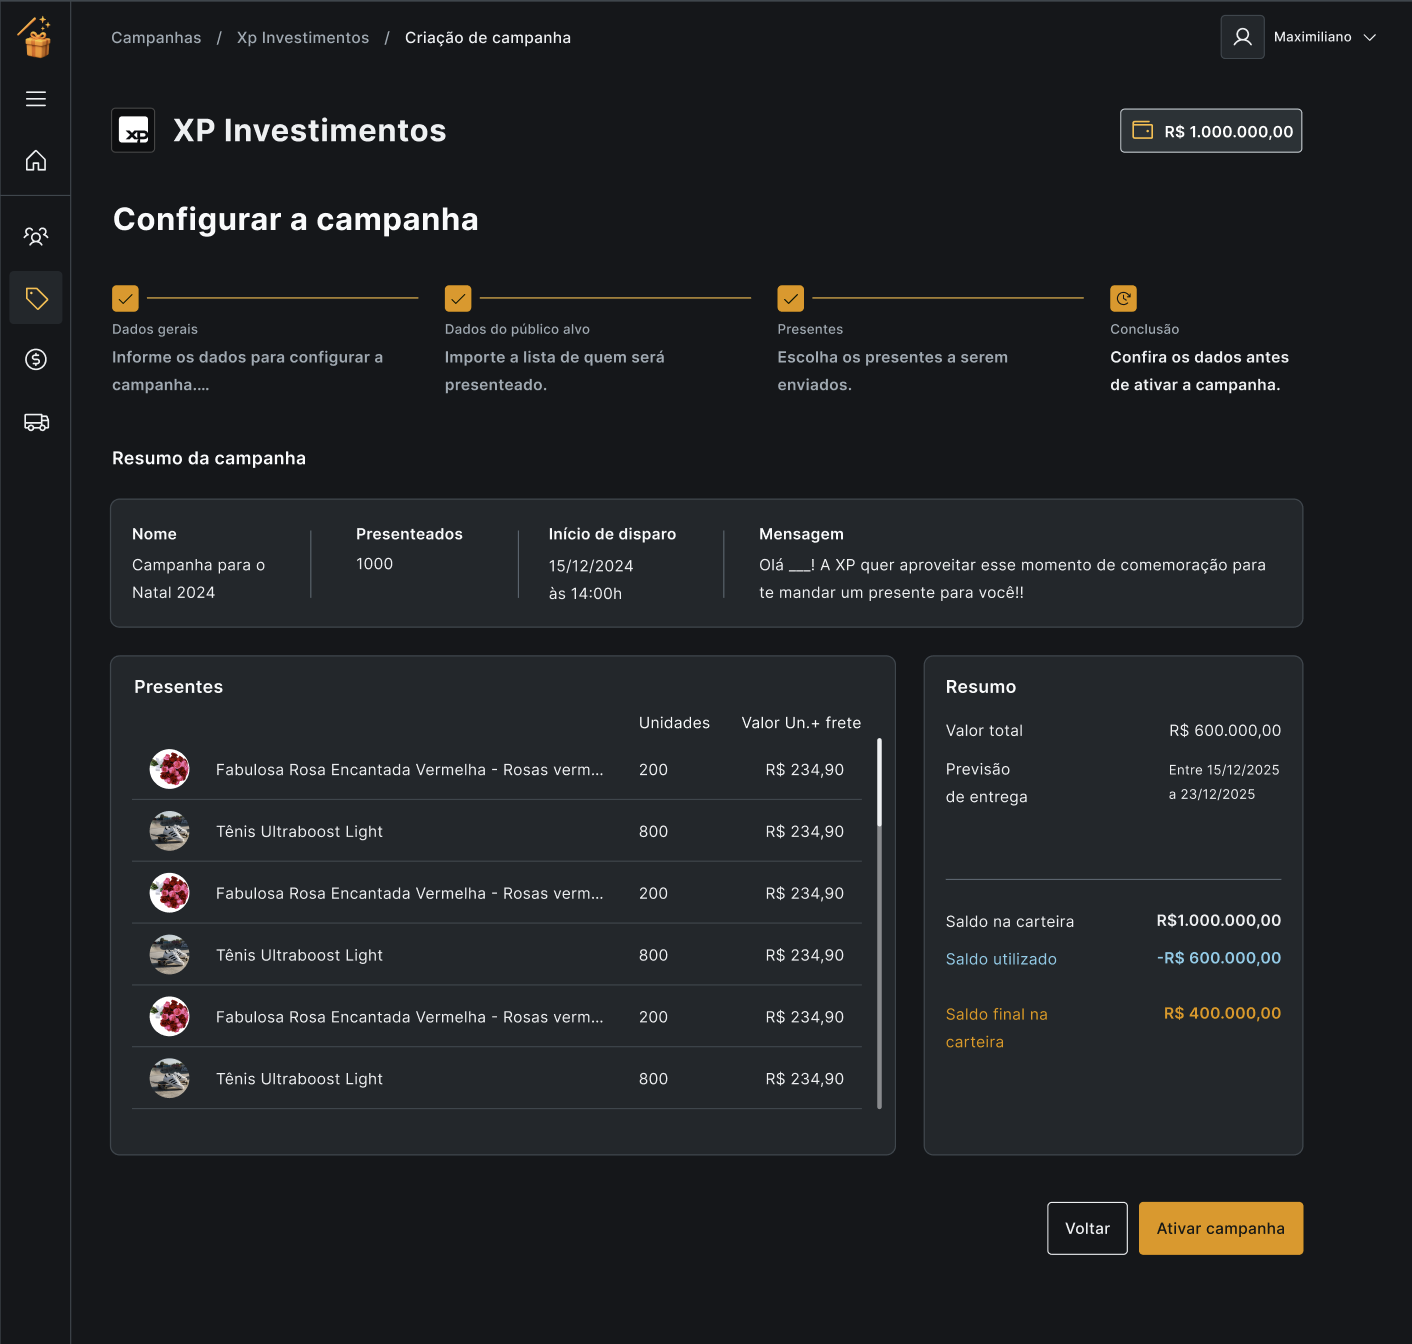Click the gift box app logo
This screenshot has width=1412, height=1344.
tap(35, 37)
